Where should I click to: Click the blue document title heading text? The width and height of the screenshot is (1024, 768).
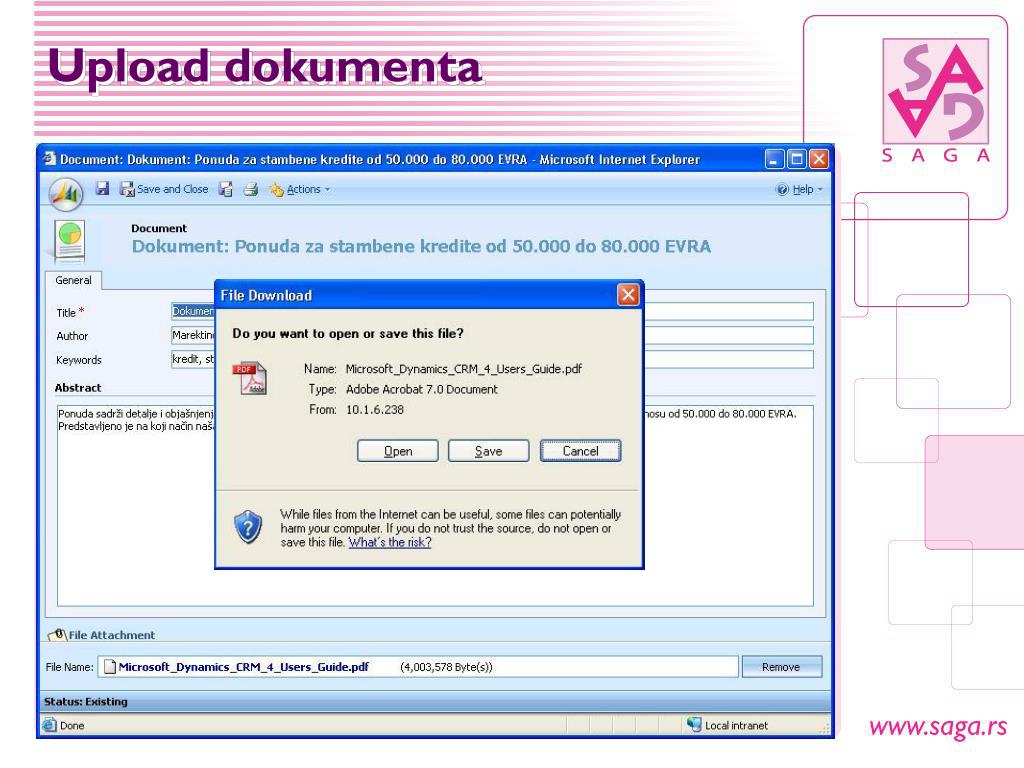pos(421,246)
